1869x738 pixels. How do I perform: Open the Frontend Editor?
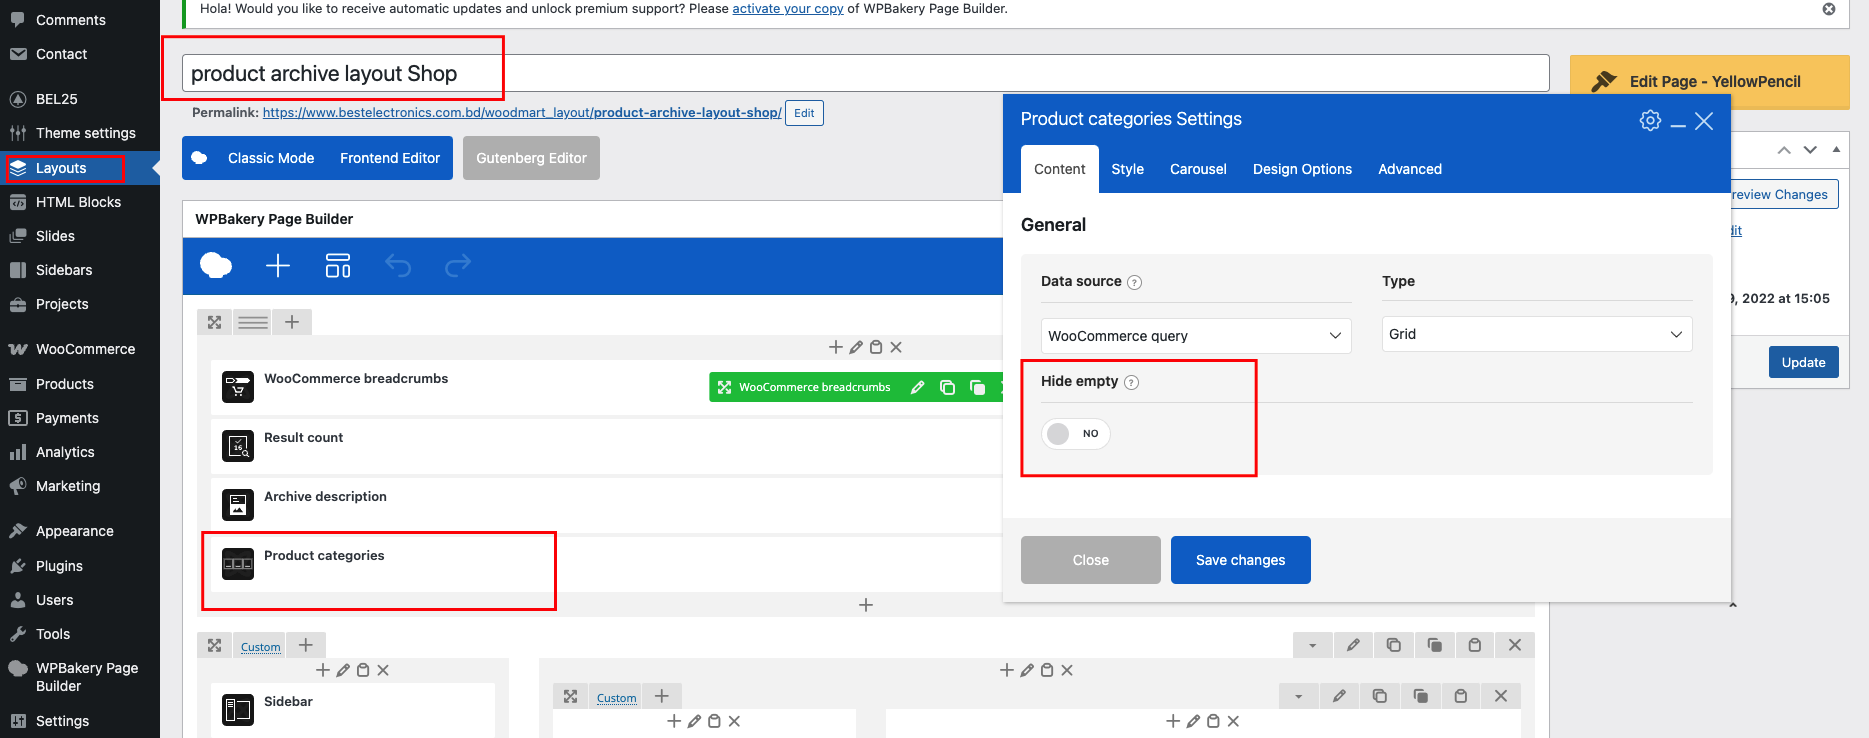(x=390, y=158)
